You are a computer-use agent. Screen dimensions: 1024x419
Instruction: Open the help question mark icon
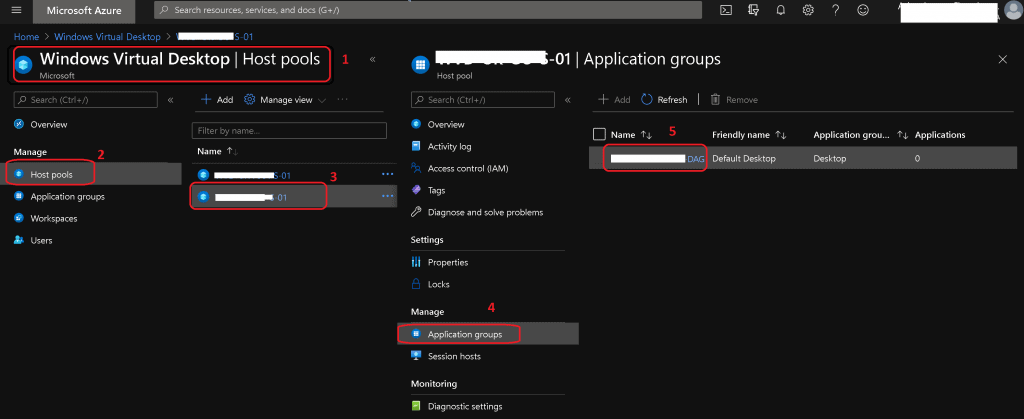coord(835,10)
